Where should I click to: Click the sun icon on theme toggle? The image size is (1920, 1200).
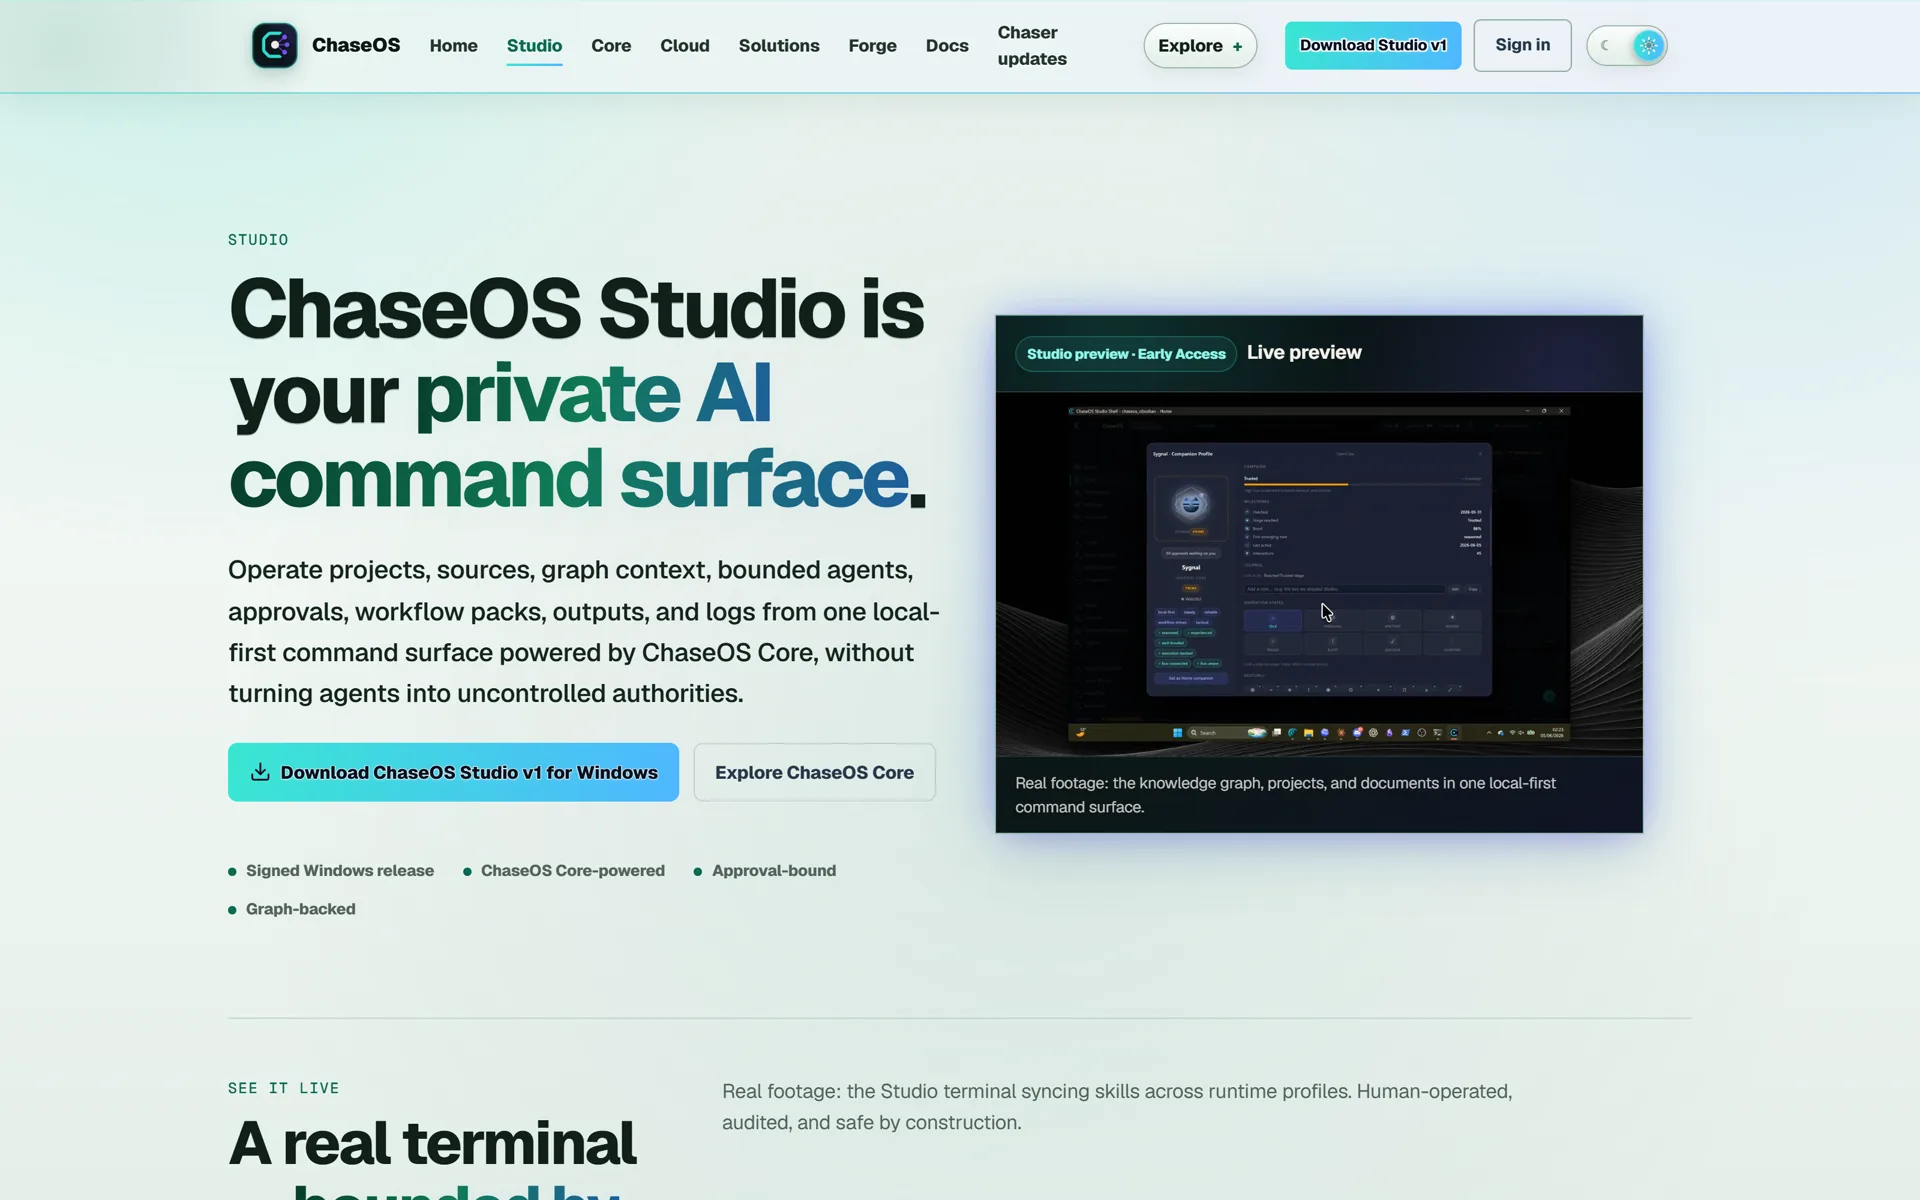(x=1648, y=46)
